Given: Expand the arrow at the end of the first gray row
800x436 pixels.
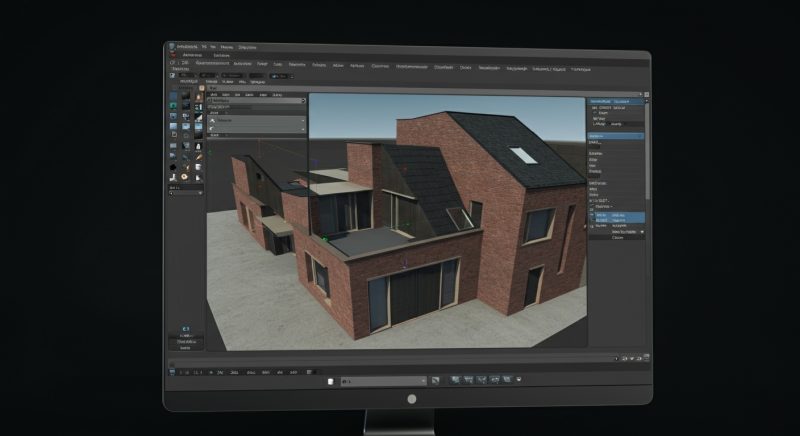Looking at the screenshot, I should [x=303, y=120].
